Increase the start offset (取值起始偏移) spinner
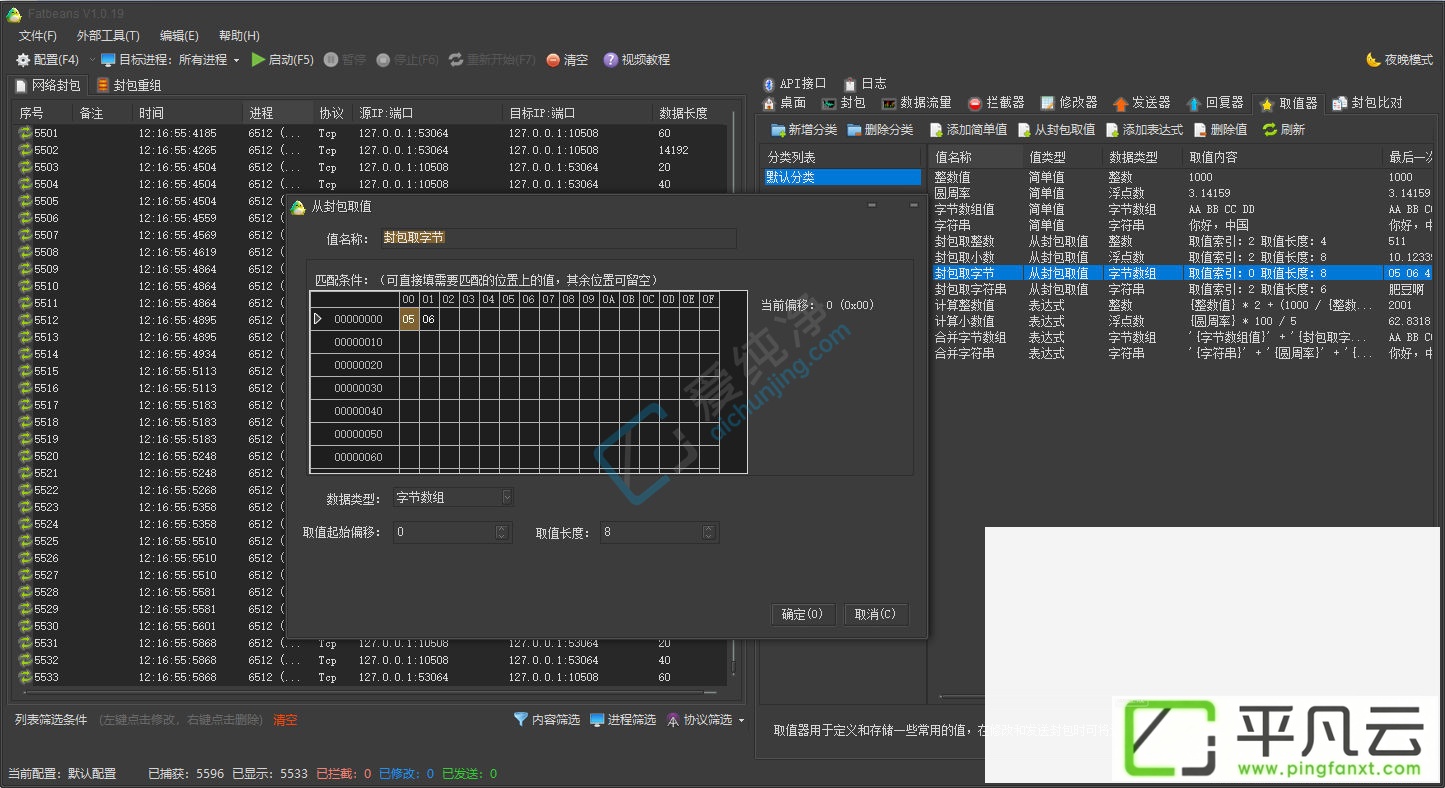 503,528
